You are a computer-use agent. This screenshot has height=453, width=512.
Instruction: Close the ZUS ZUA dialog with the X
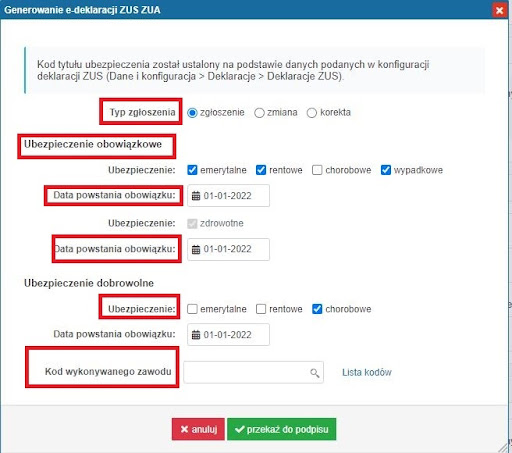[499, 10]
